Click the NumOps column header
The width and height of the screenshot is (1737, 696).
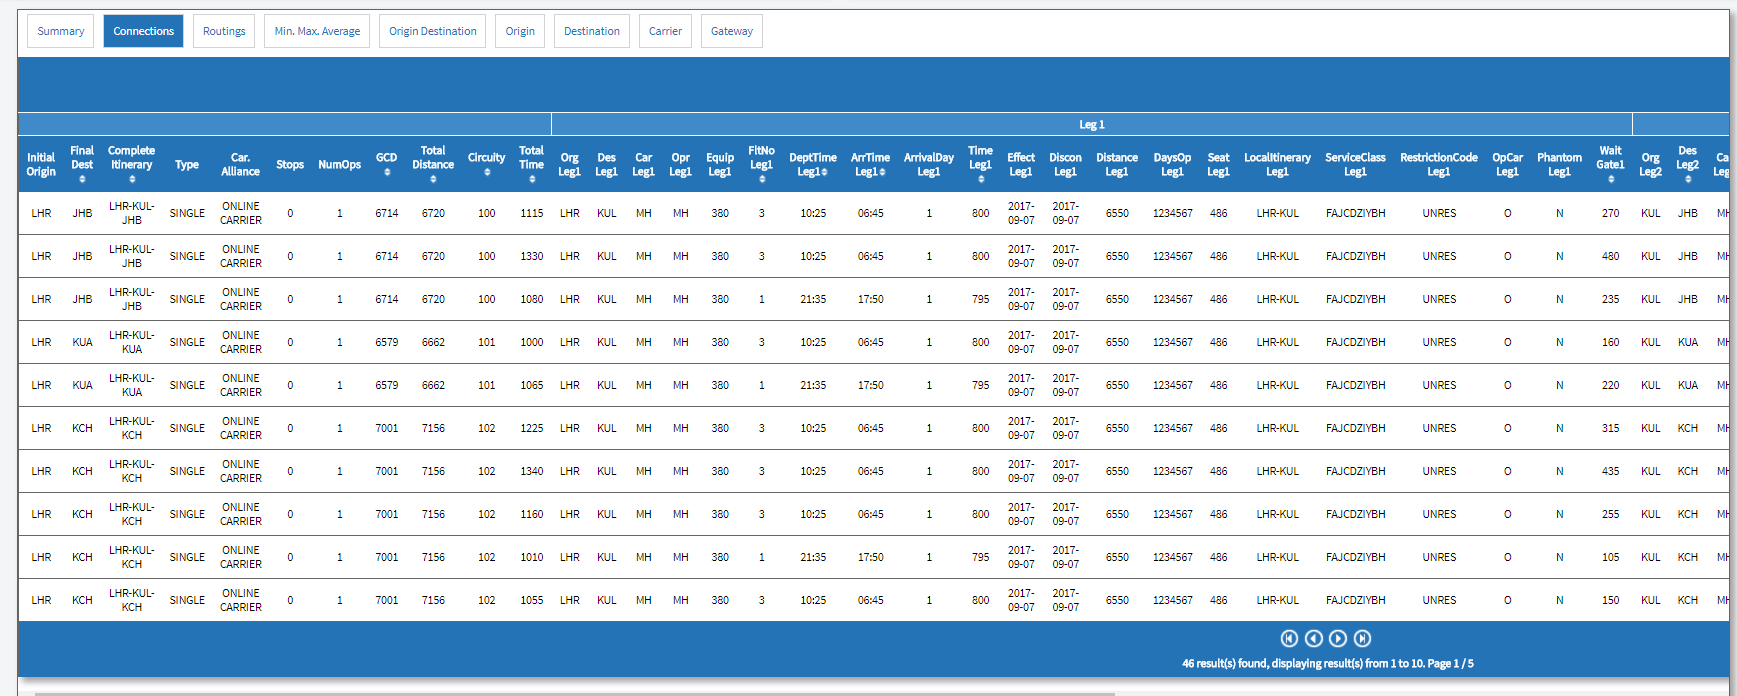click(340, 164)
